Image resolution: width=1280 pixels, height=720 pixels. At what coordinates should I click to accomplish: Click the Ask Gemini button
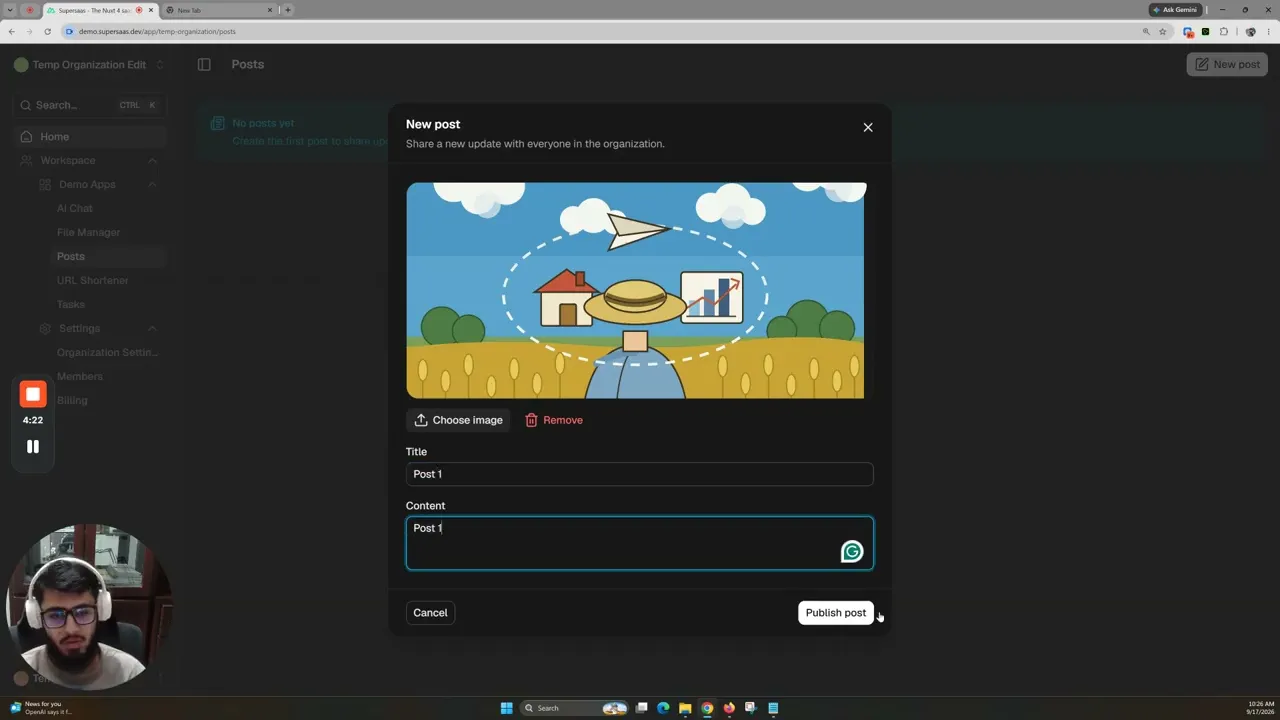1175,10
